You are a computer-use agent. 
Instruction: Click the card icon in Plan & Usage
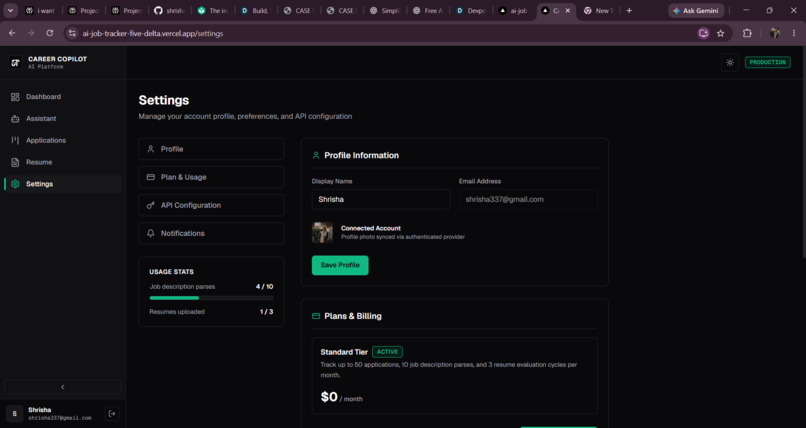(151, 177)
